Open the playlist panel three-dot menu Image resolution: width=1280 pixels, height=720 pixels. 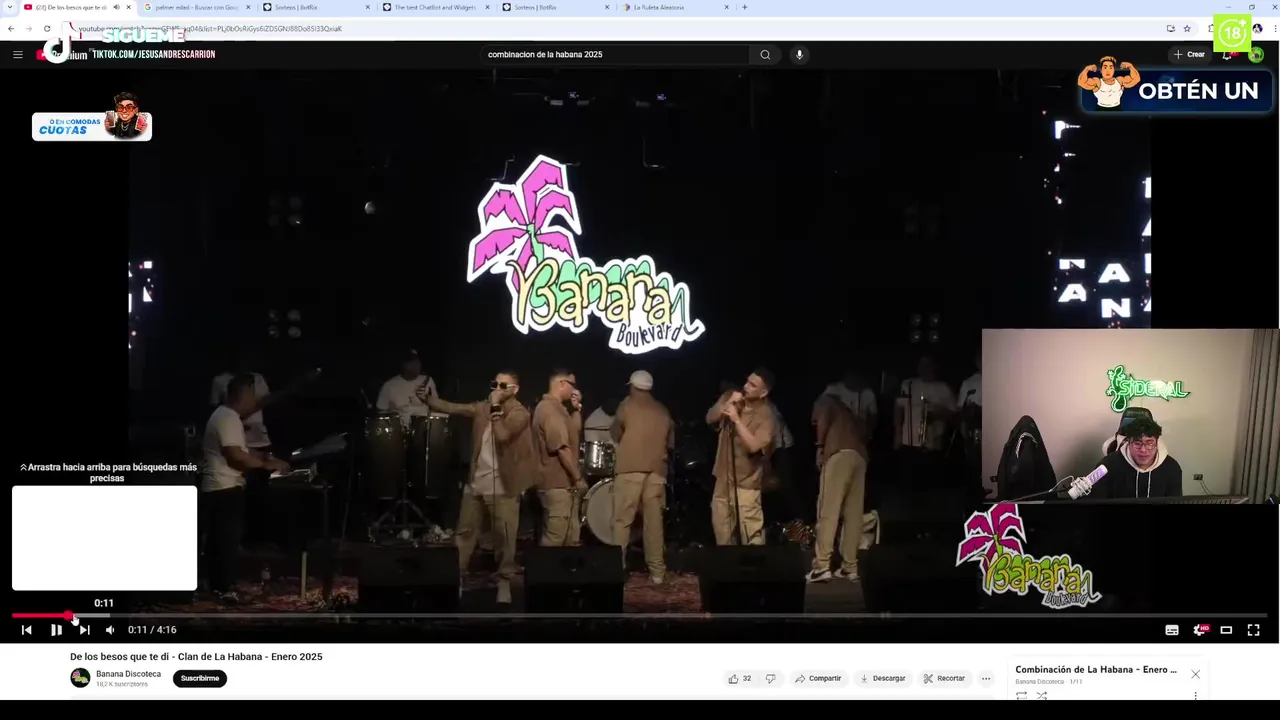tap(1195, 695)
